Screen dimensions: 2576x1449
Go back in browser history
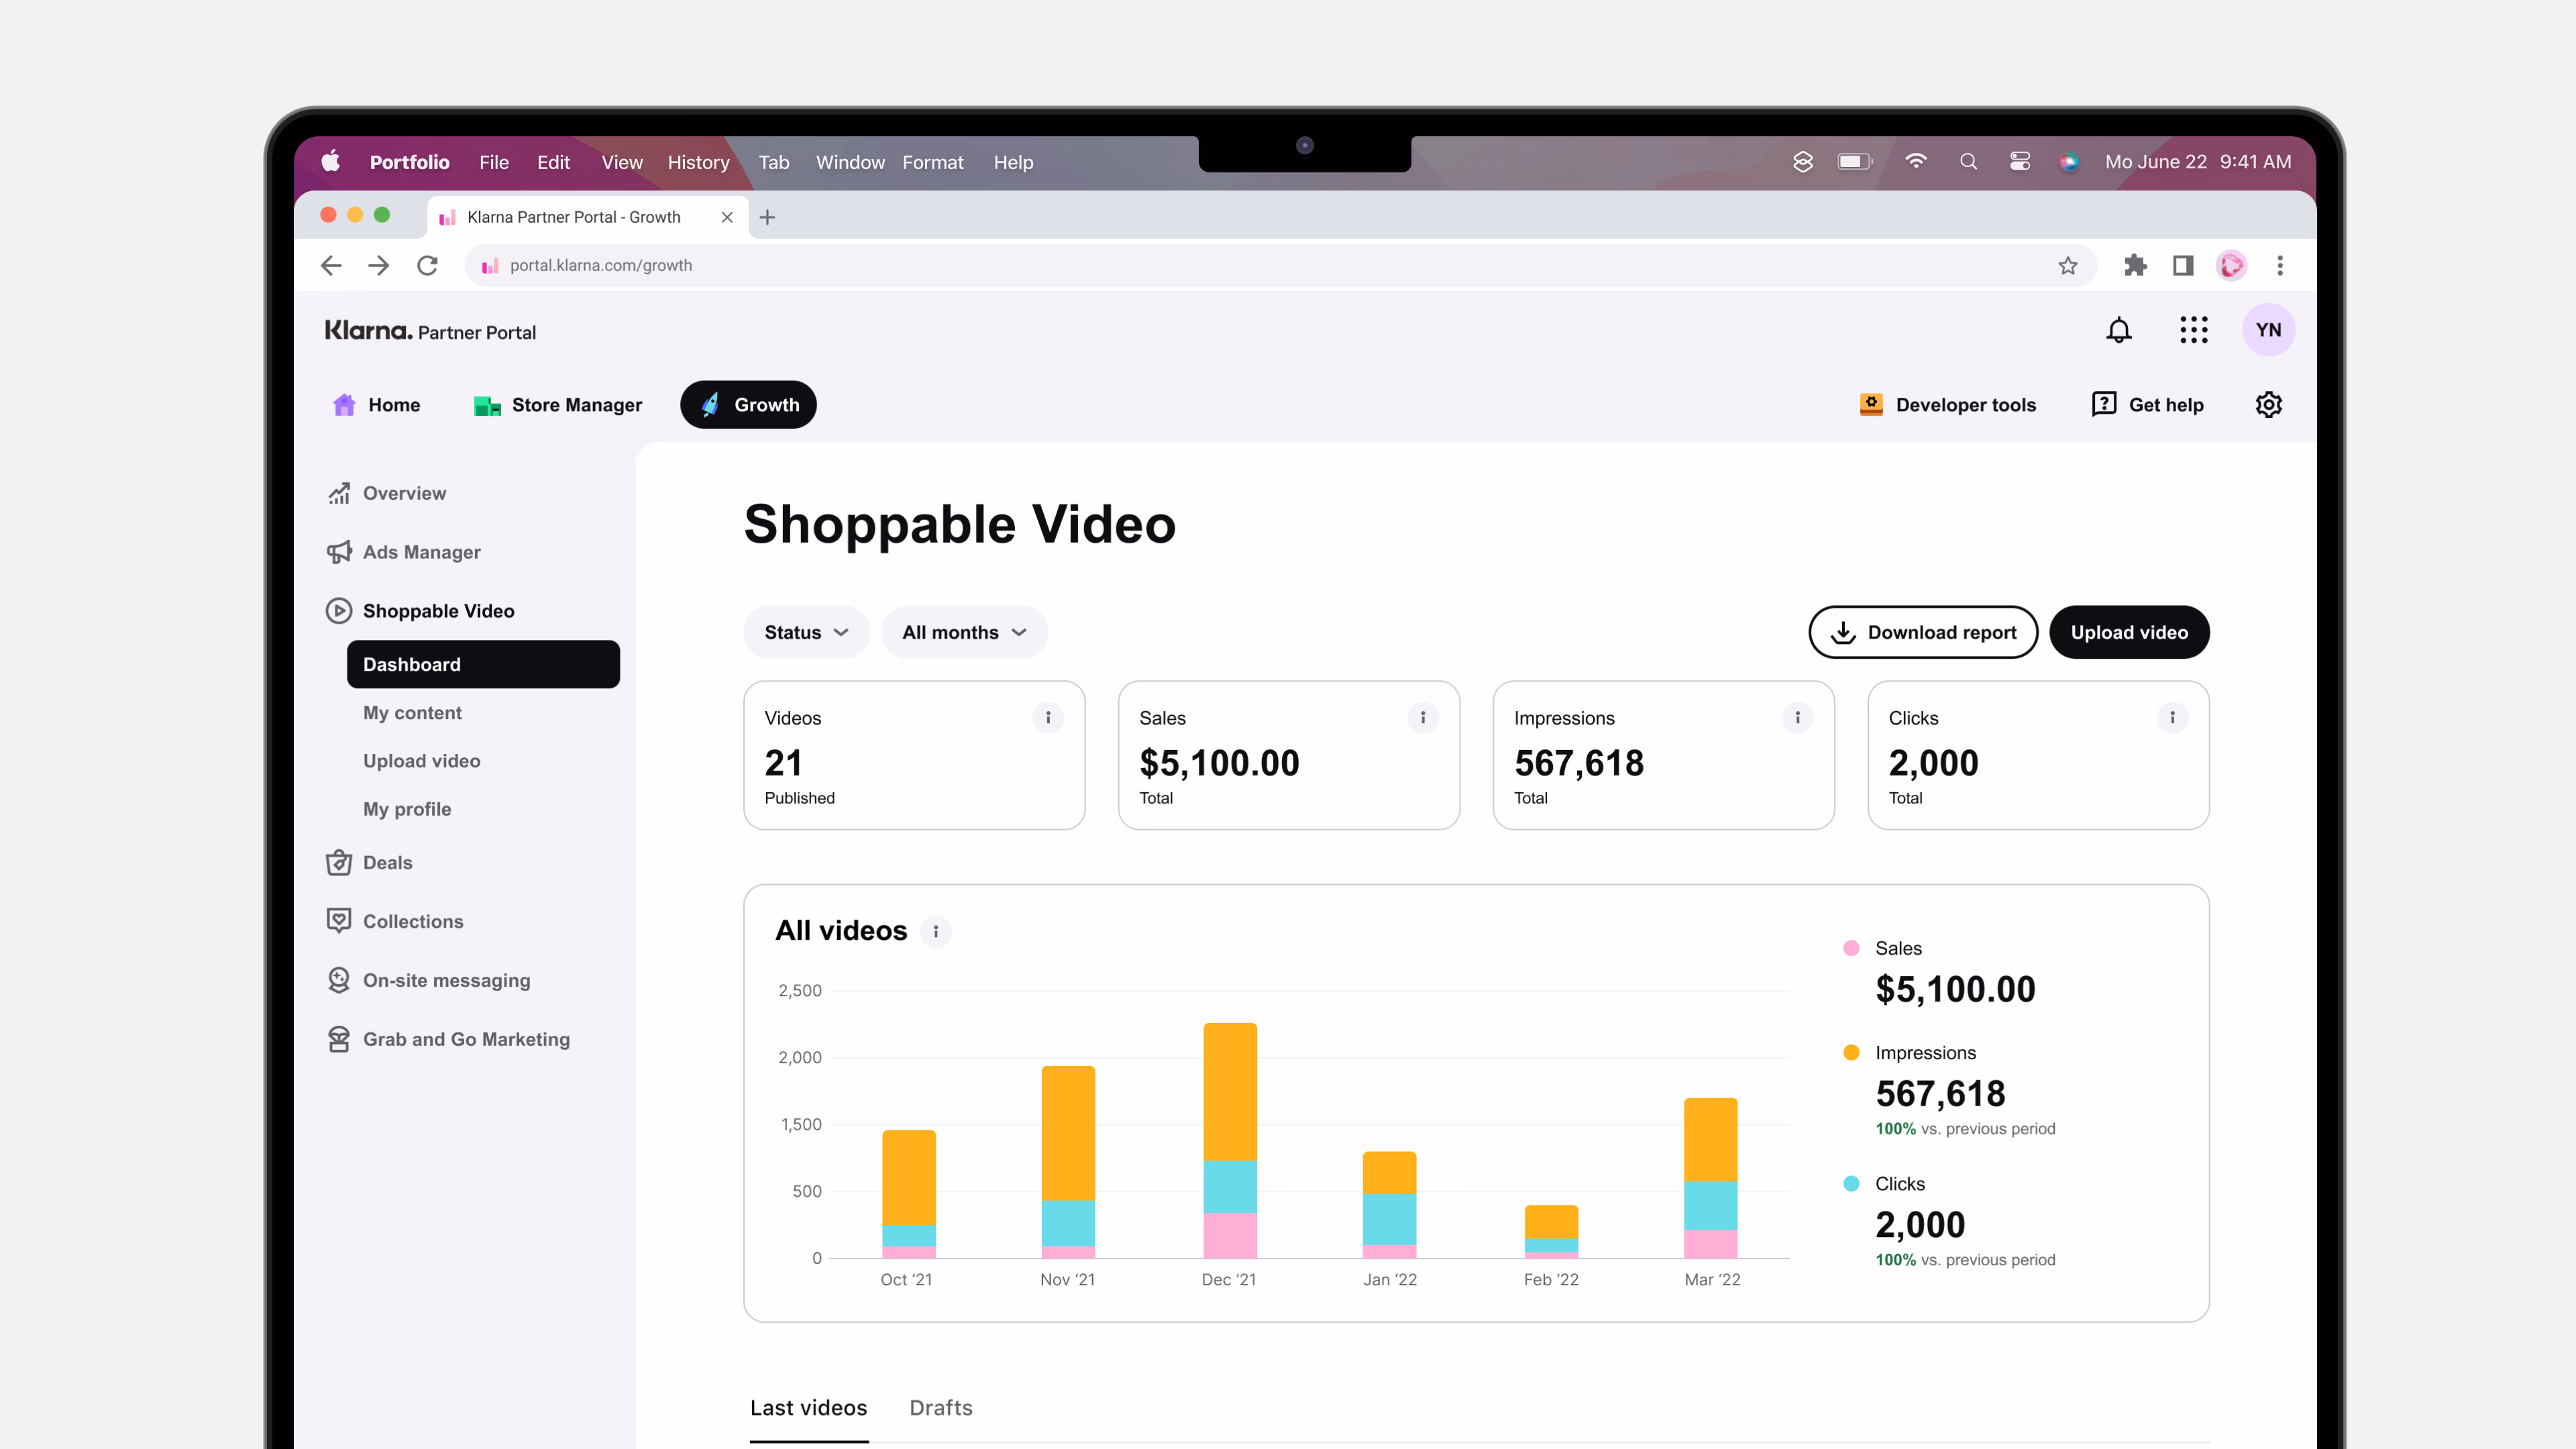pyautogui.click(x=331, y=265)
